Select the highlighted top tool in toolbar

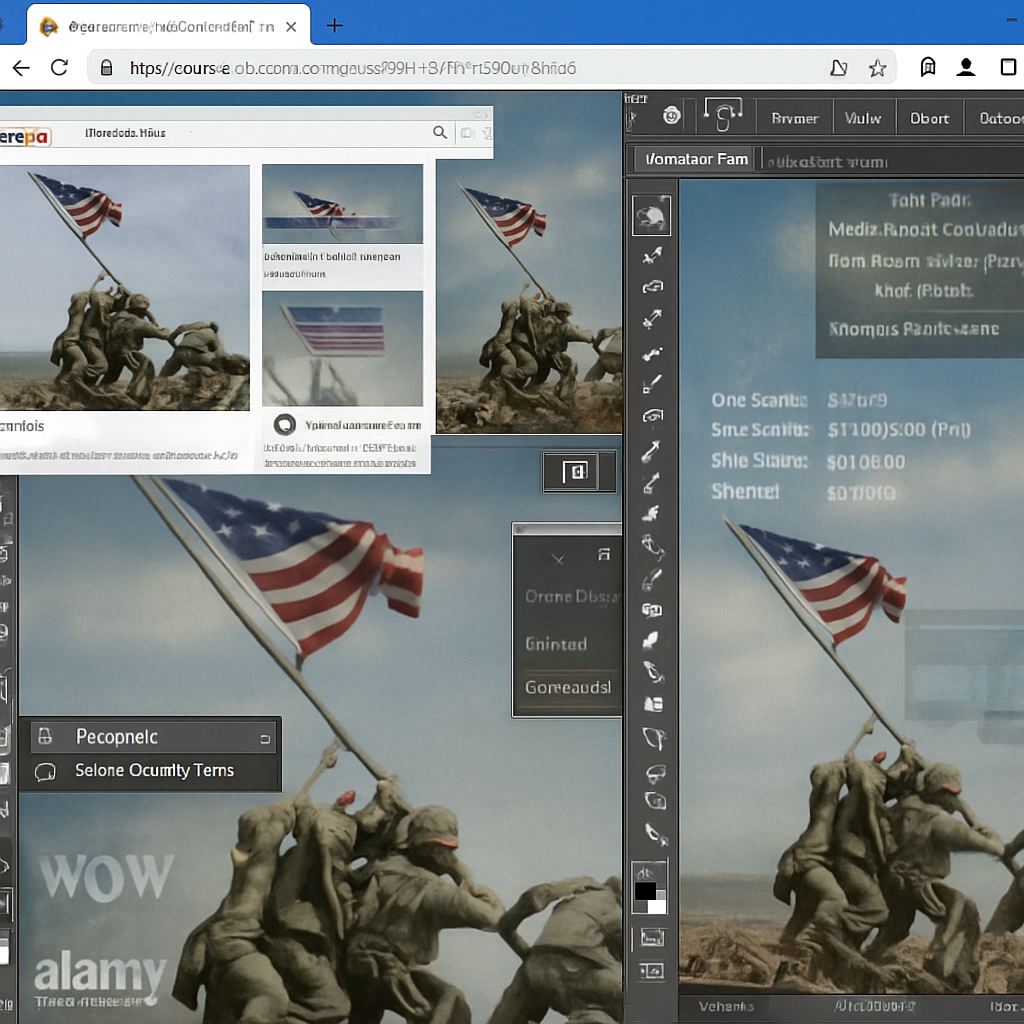(x=651, y=215)
